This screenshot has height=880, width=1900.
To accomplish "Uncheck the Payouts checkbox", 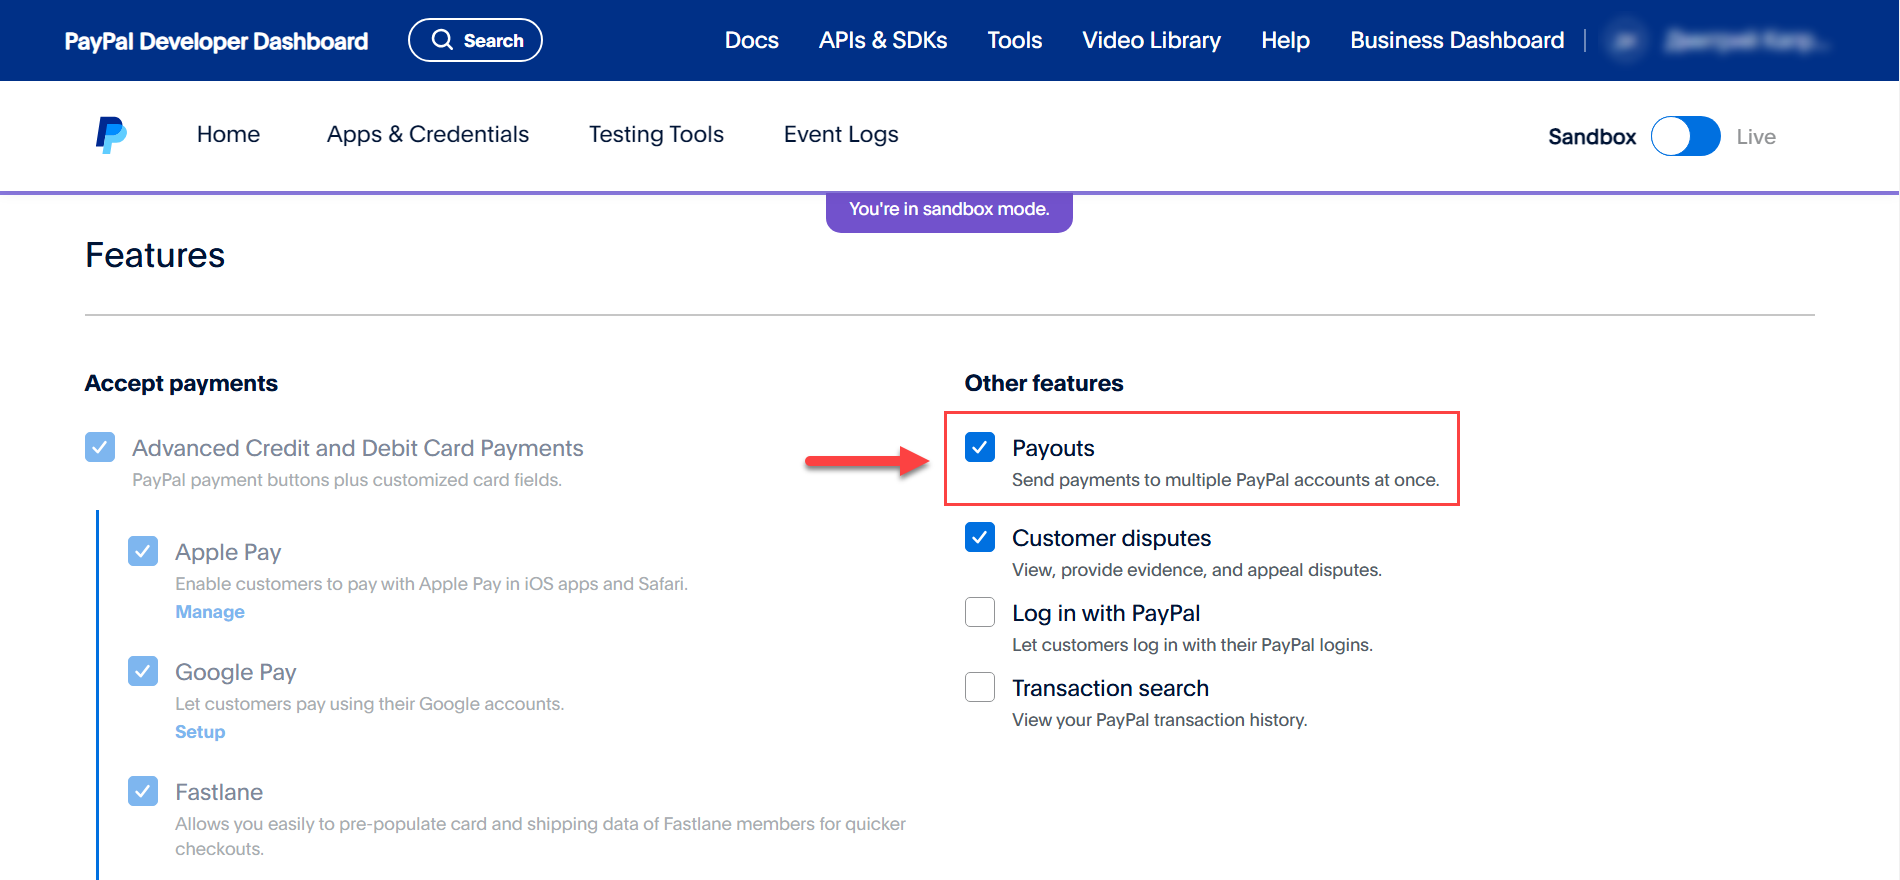I will 980,447.
